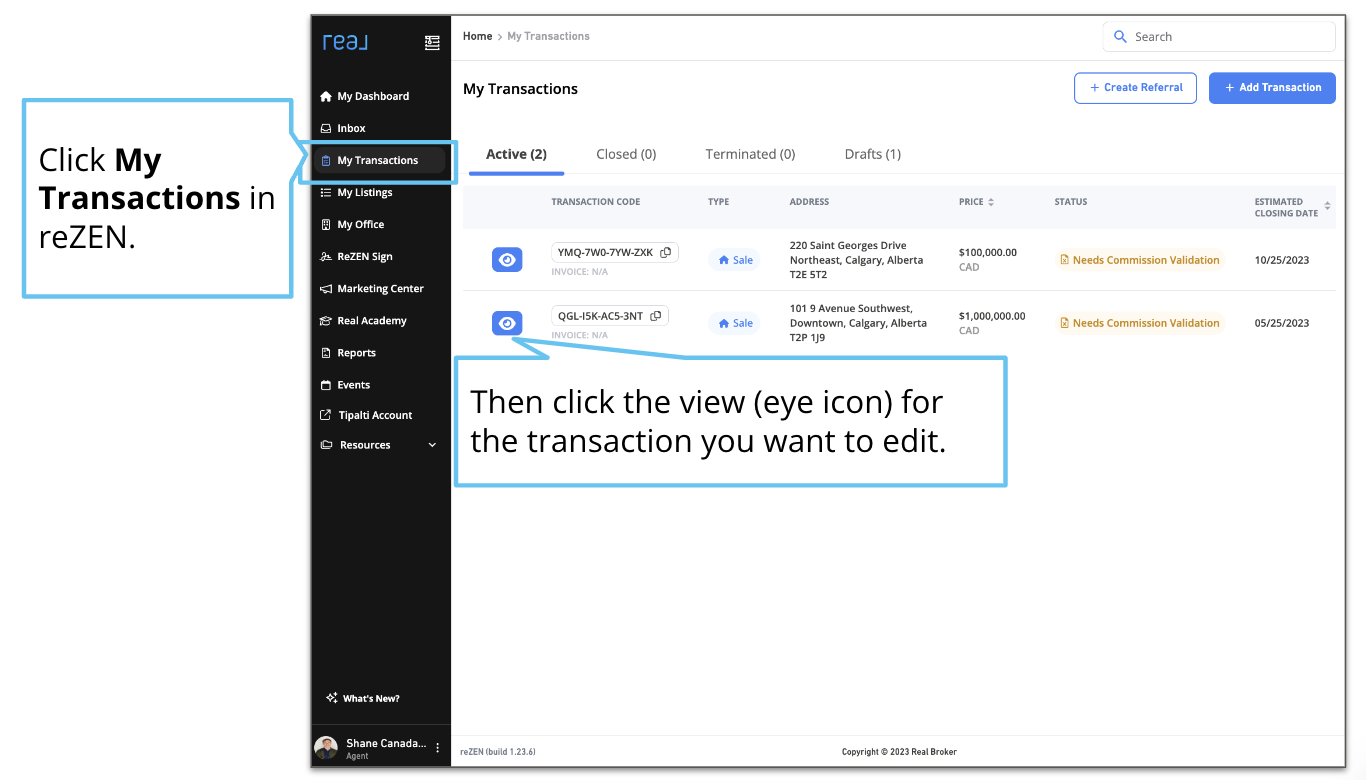Click reZEN build 1.23.6 footer text
Viewport: 1366px width, 780px height.
click(498, 752)
